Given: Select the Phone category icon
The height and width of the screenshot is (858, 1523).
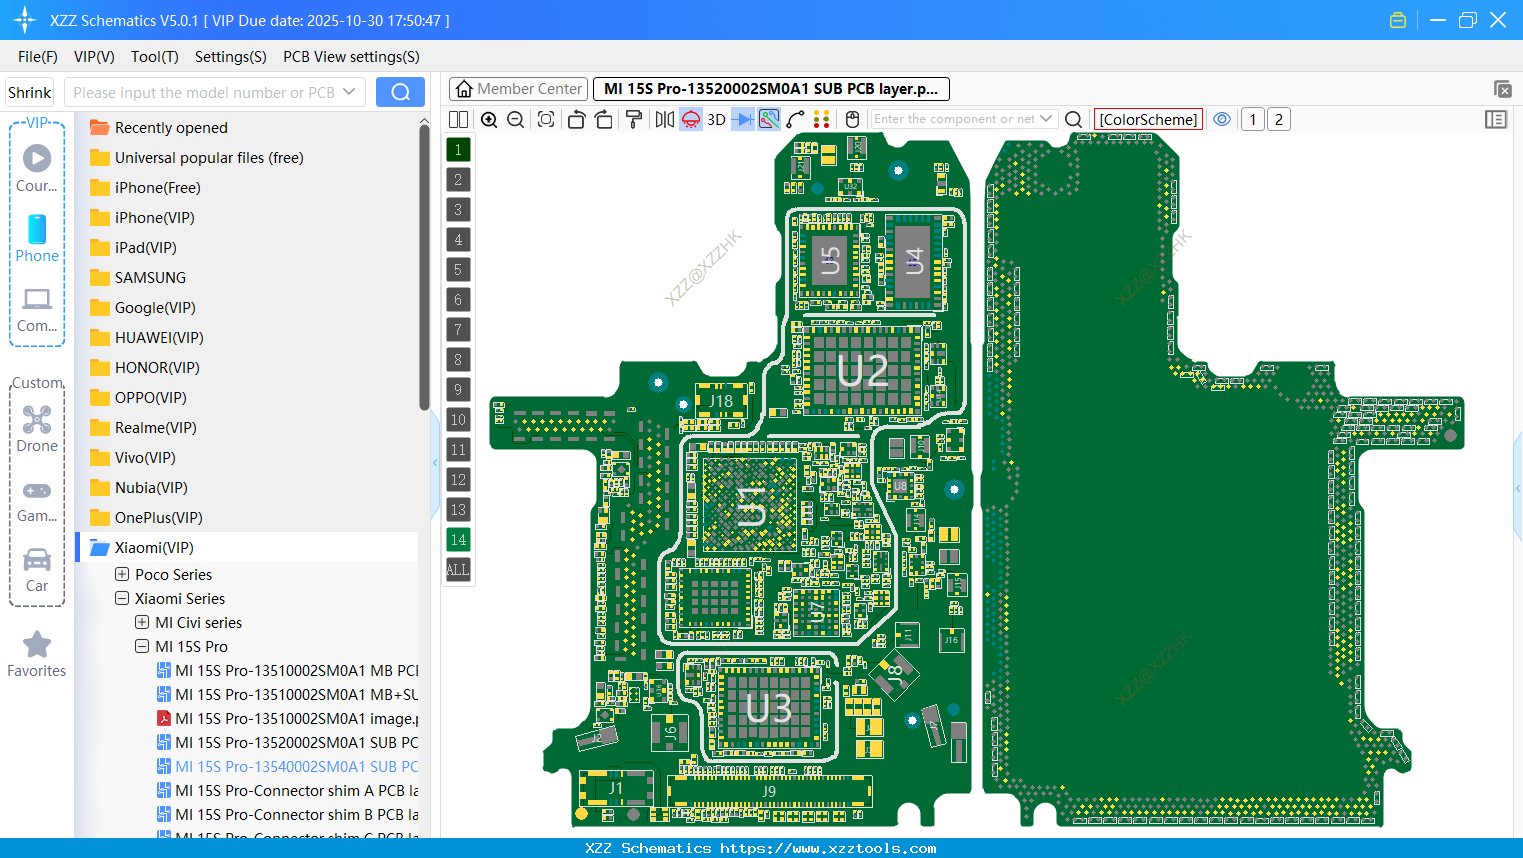Looking at the screenshot, I should (x=37, y=238).
